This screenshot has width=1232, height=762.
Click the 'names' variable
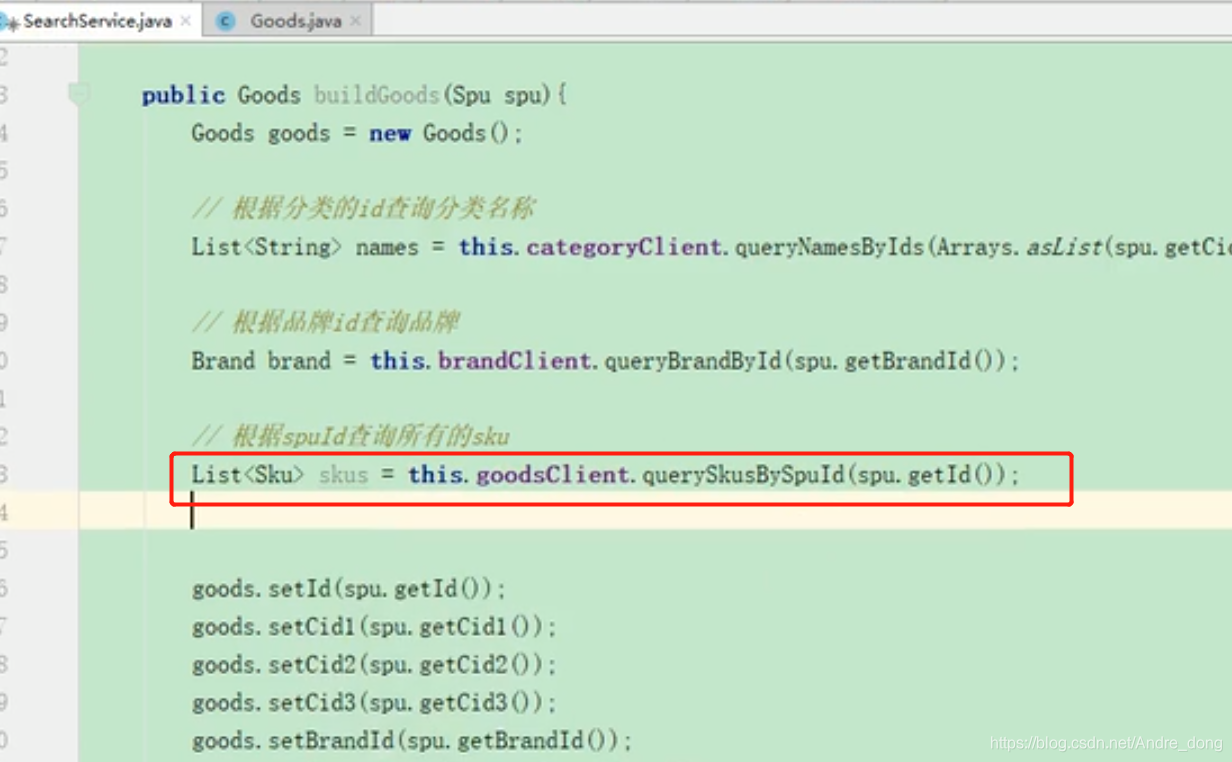(387, 247)
